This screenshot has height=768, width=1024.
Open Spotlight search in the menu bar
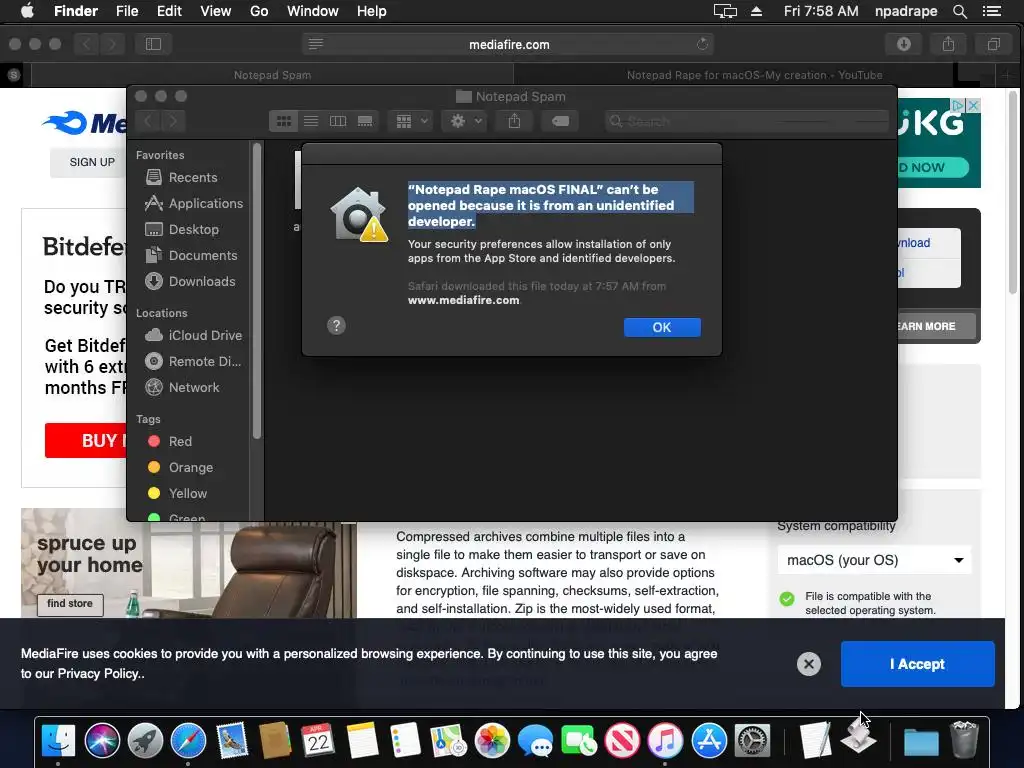point(959,11)
